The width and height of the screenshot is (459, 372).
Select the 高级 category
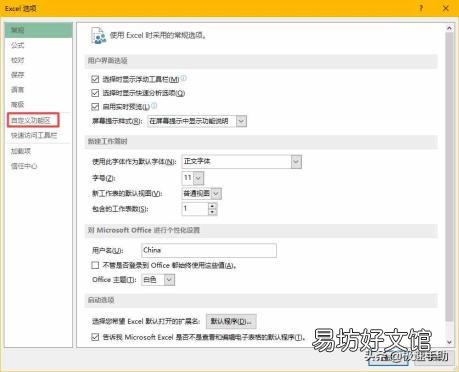[x=39, y=104]
